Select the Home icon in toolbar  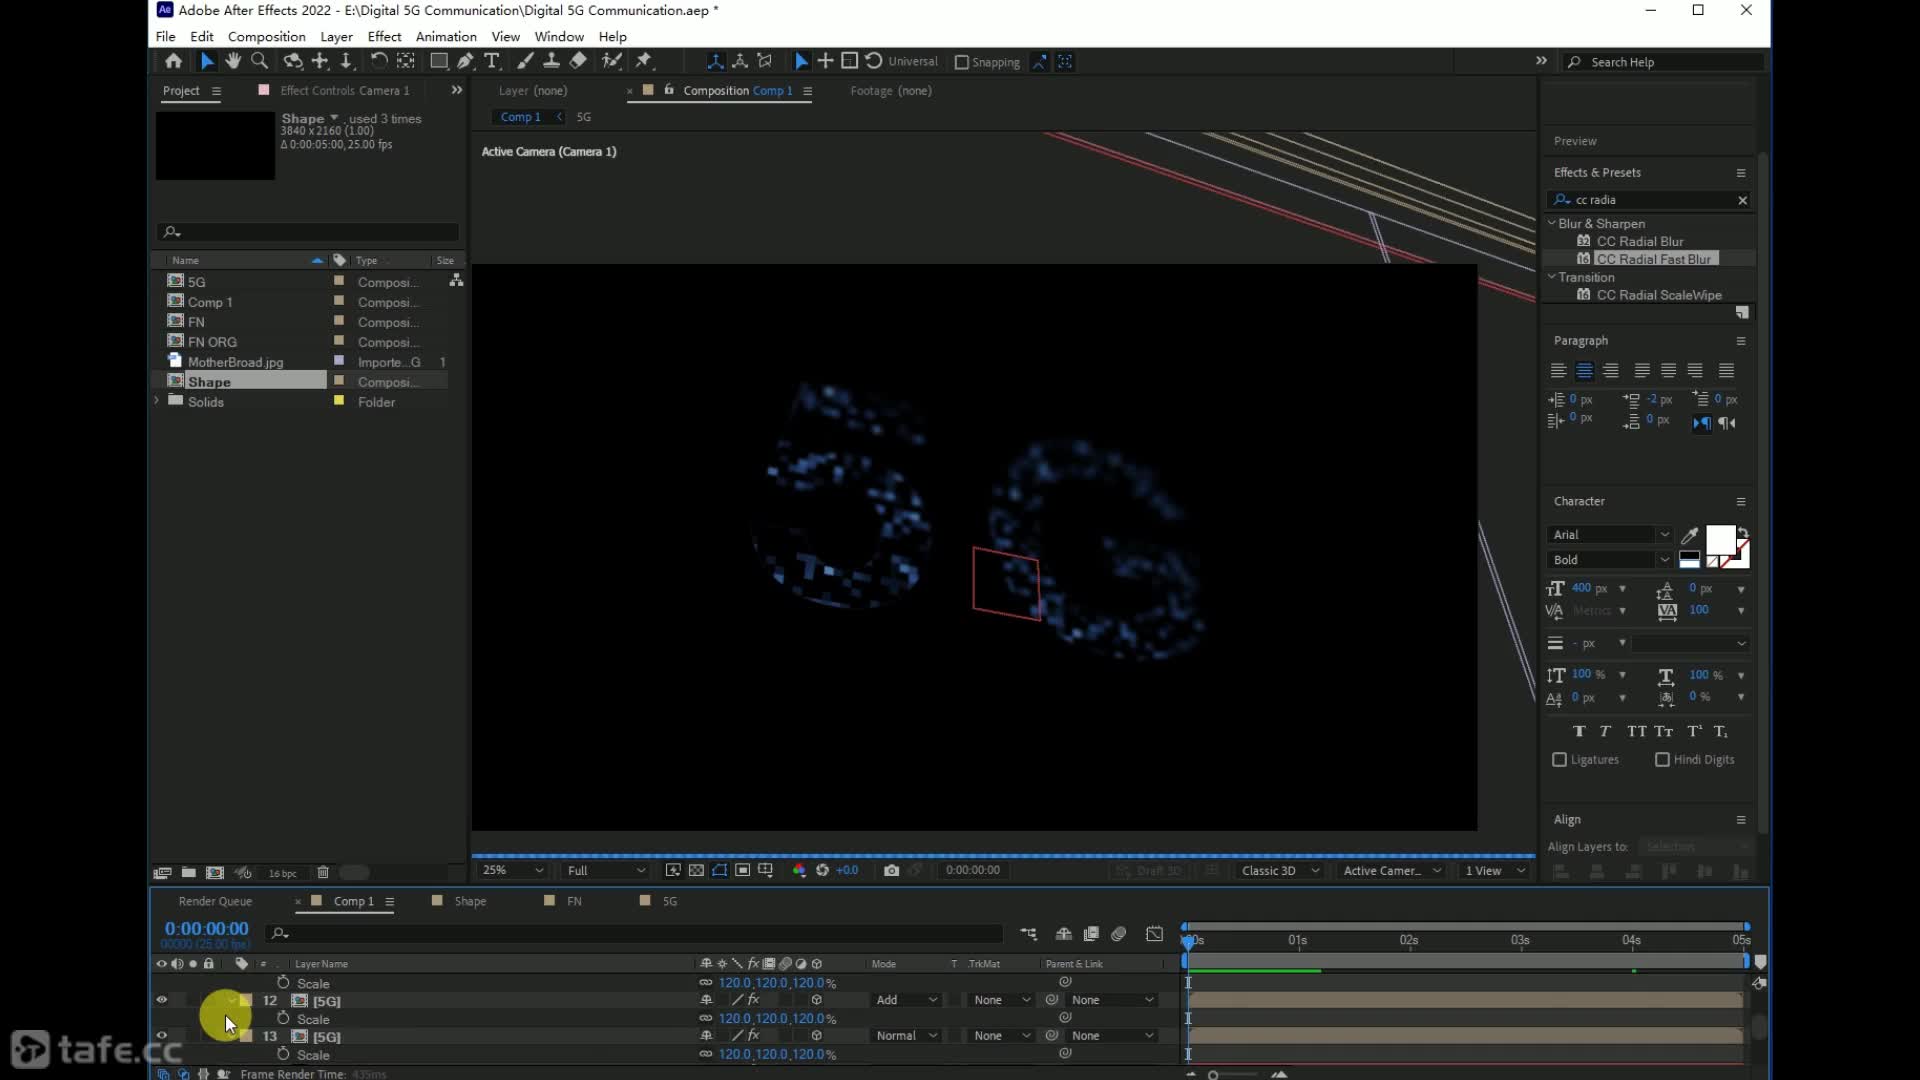(x=173, y=61)
